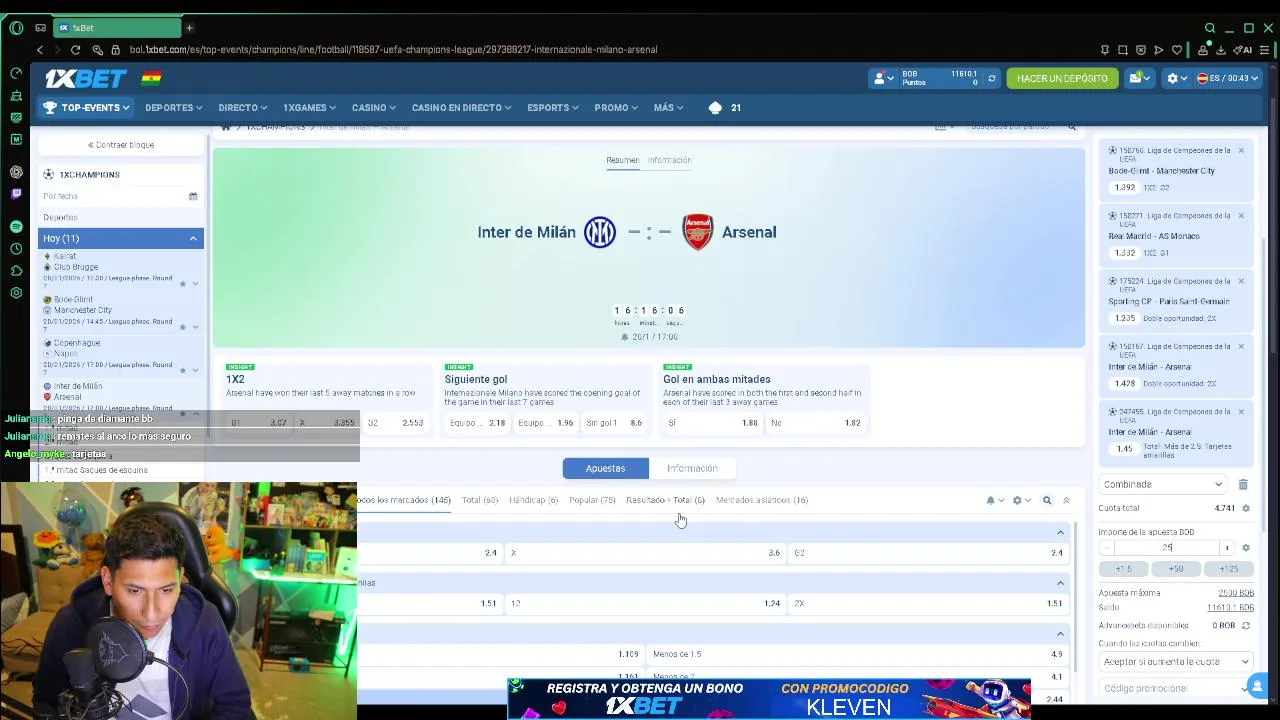Click the bet amount input field

click(x=1167, y=548)
